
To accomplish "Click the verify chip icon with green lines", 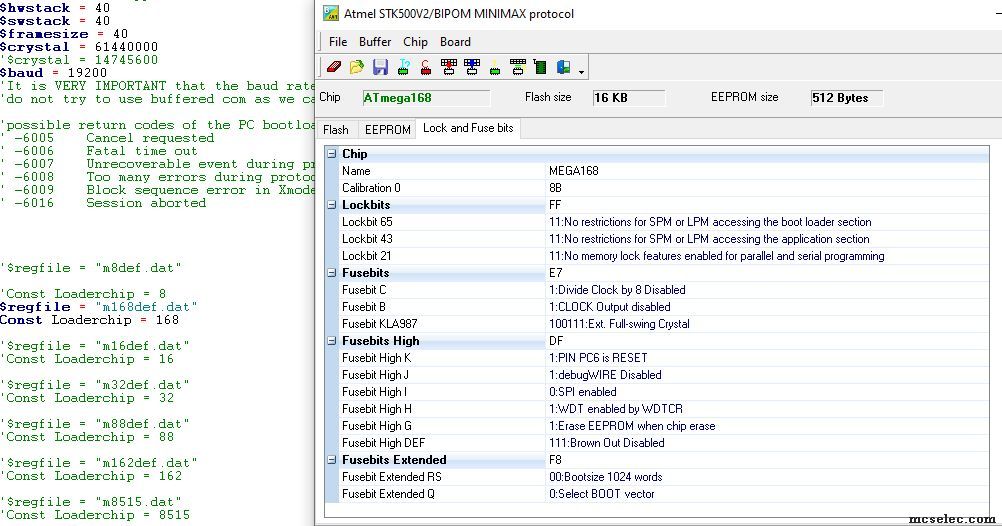I will tap(518, 66).
